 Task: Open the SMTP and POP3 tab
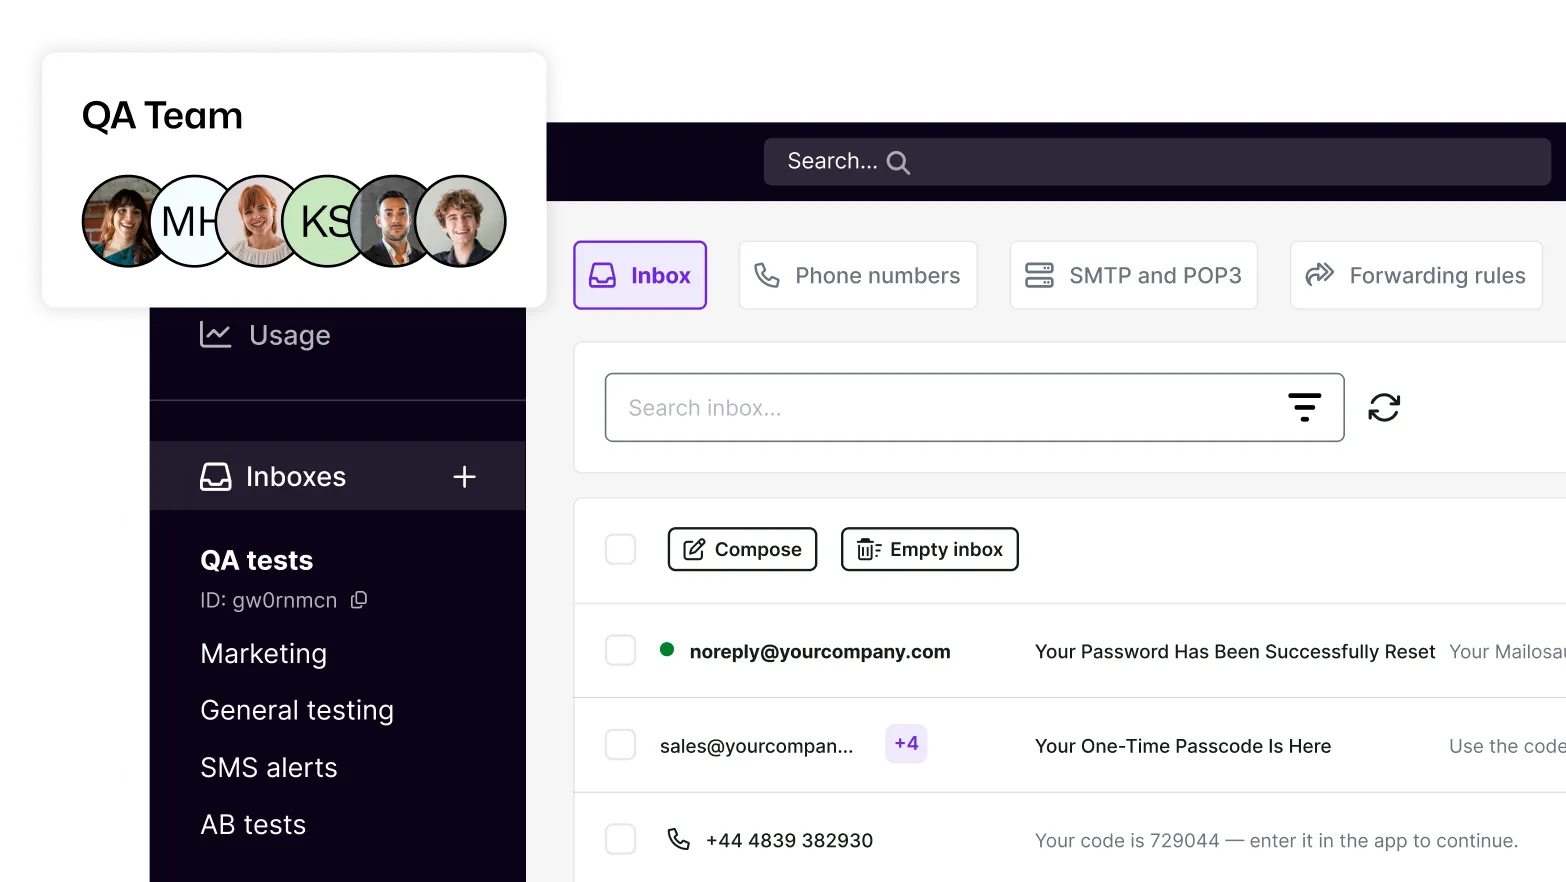coord(1133,275)
